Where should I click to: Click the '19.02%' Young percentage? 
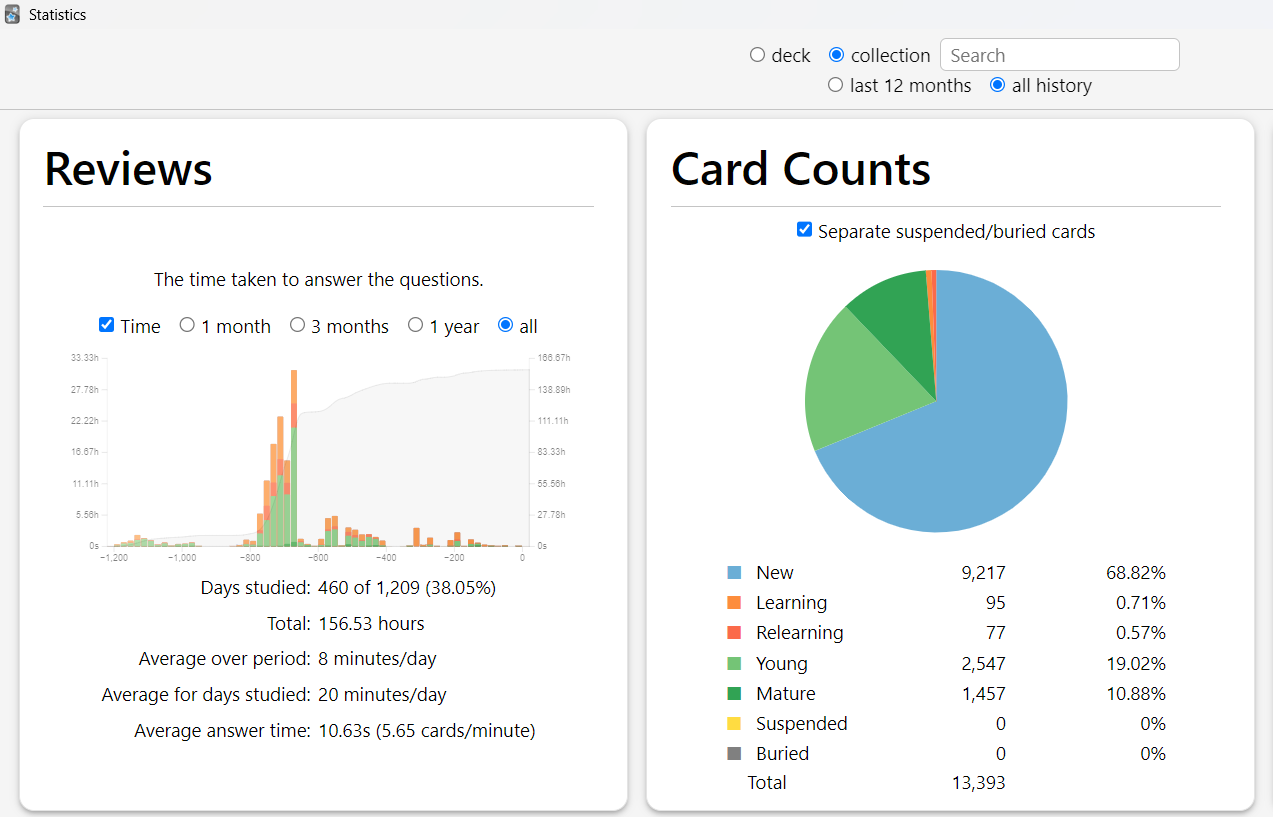(1136, 663)
